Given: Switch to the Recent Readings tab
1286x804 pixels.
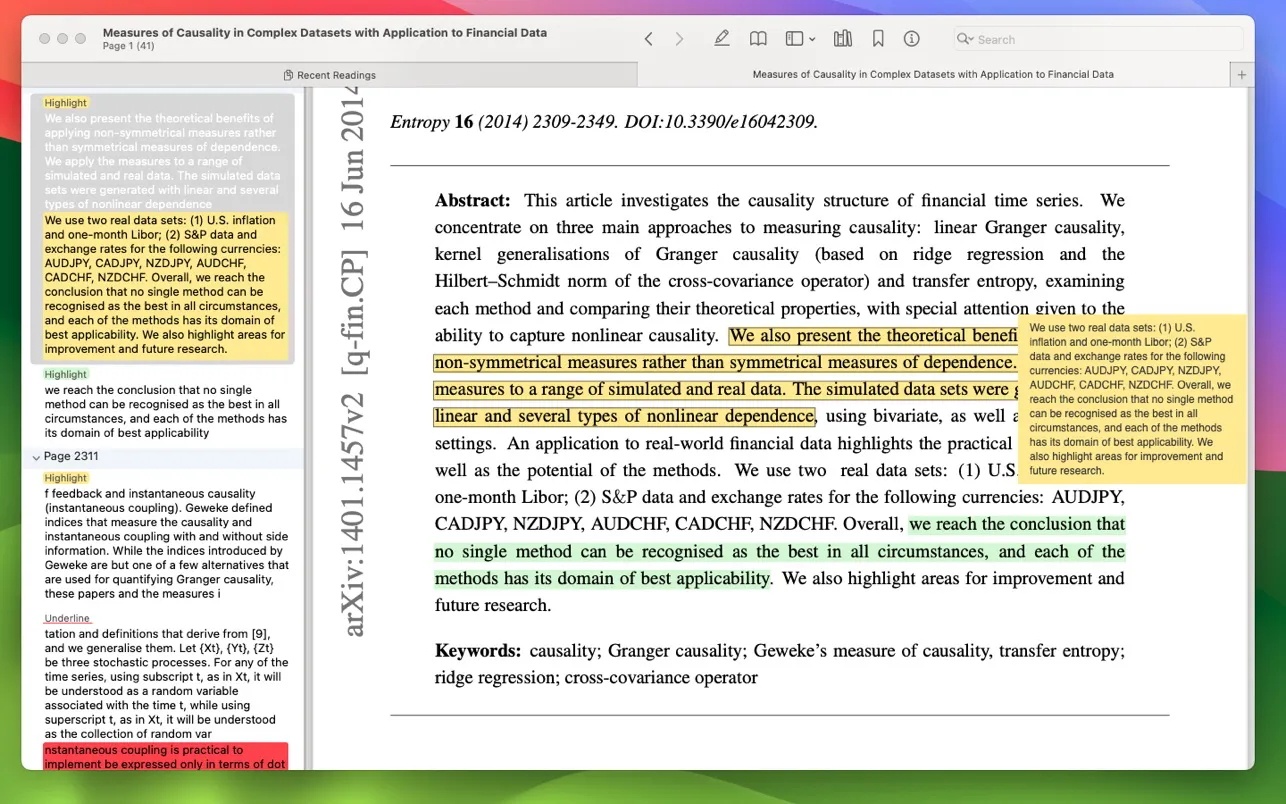Looking at the screenshot, I should (329, 75).
